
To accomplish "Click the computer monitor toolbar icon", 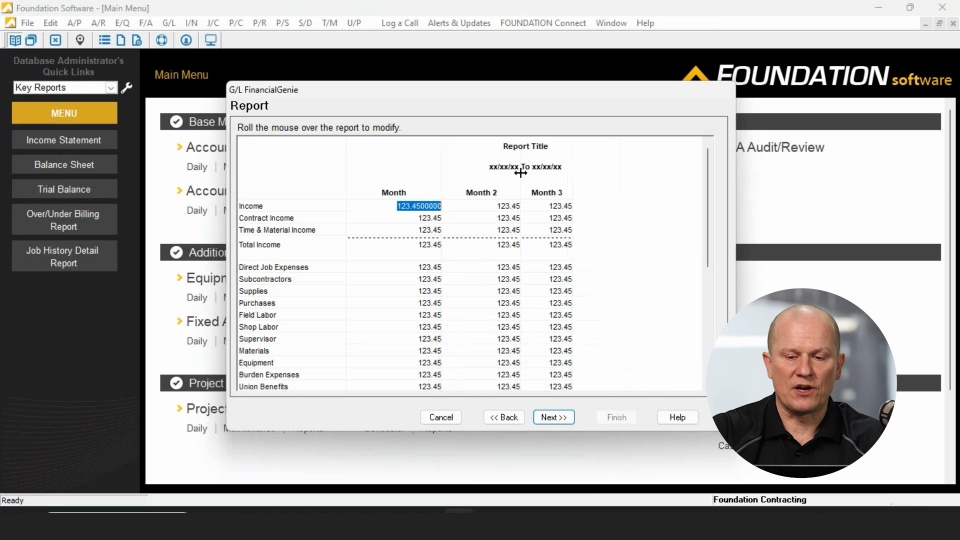I will coord(210,40).
